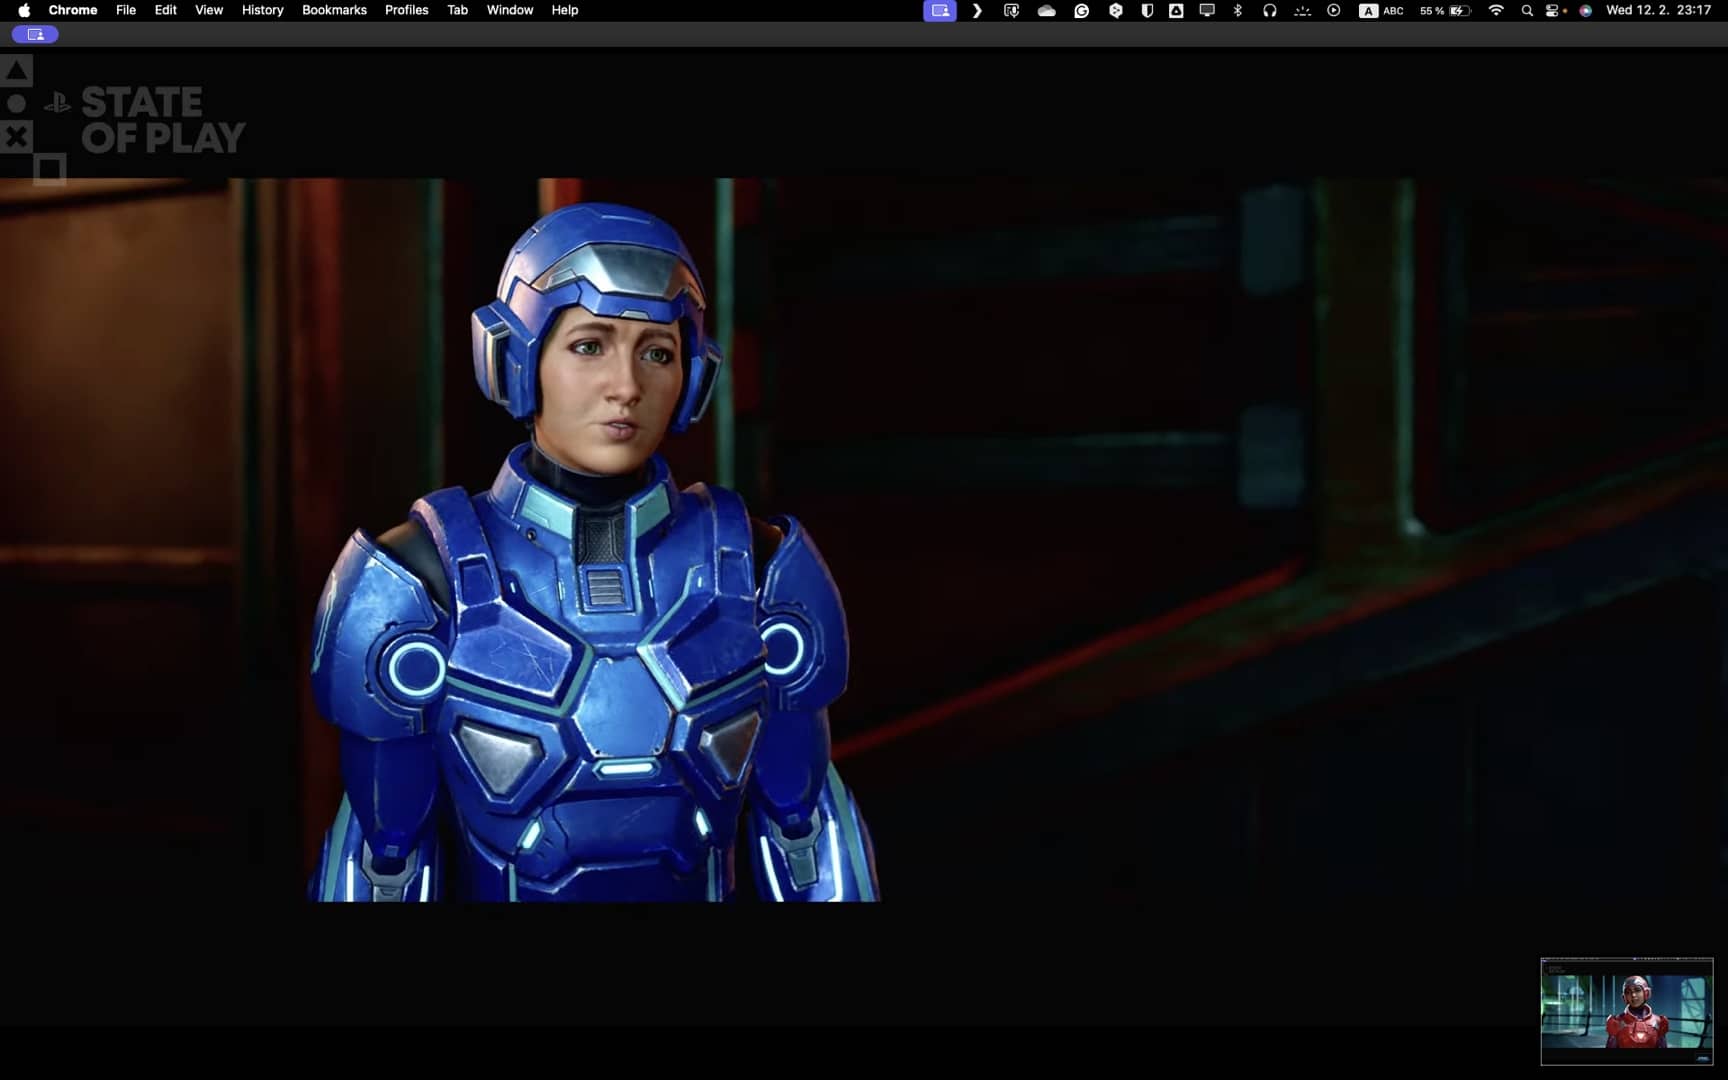The height and width of the screenshot is (1080, 1728).
Task: Click the cloud storage menu bar icon
Action: click(x=1047, y=10)
